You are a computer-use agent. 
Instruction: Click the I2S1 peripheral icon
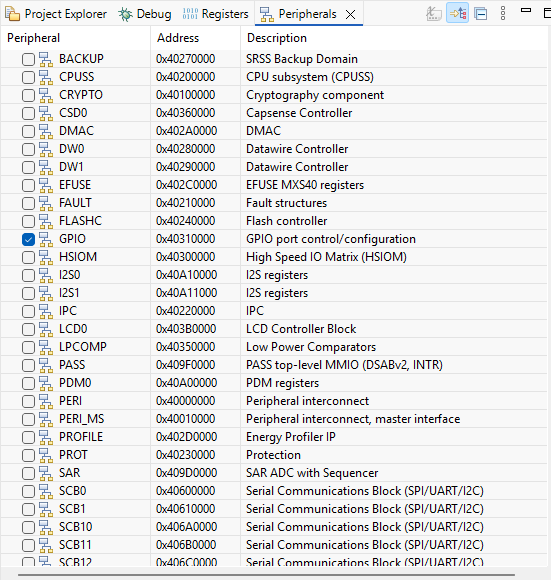46,293
